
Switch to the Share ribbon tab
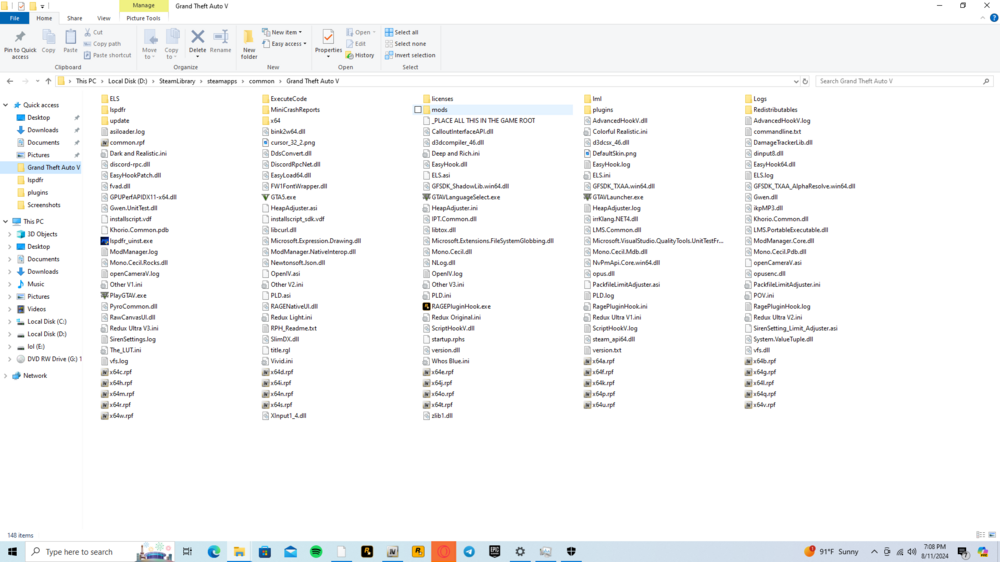click(75, 18)
